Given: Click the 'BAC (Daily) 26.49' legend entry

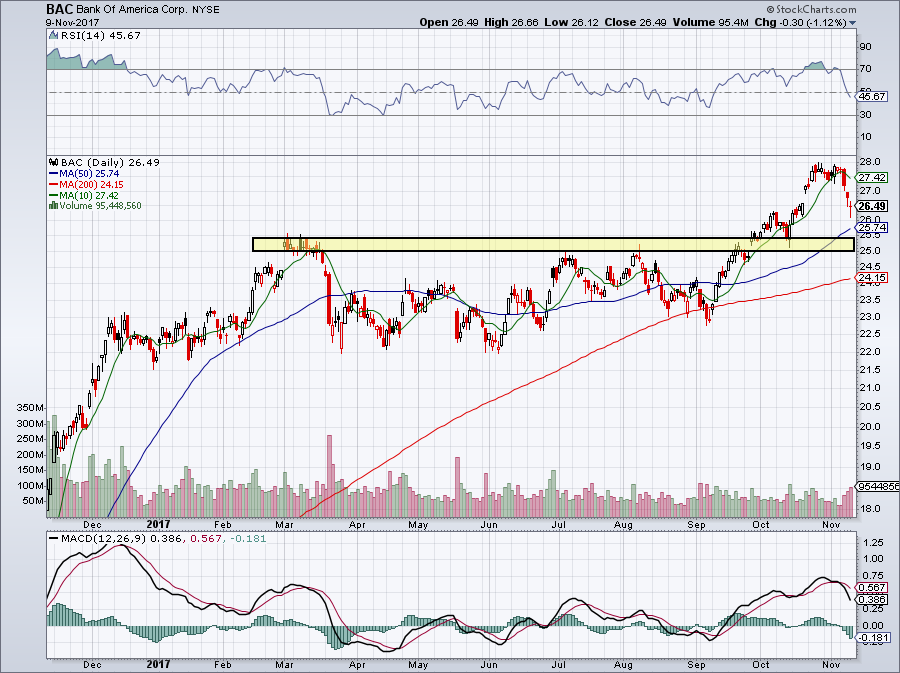Looking at the screenshot, I should click(x=110, y=162).
